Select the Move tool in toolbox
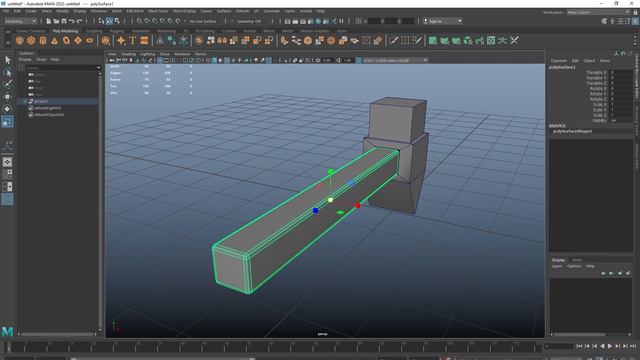The width and height of the screenshot is (640, 360). (x=7, y=97)
